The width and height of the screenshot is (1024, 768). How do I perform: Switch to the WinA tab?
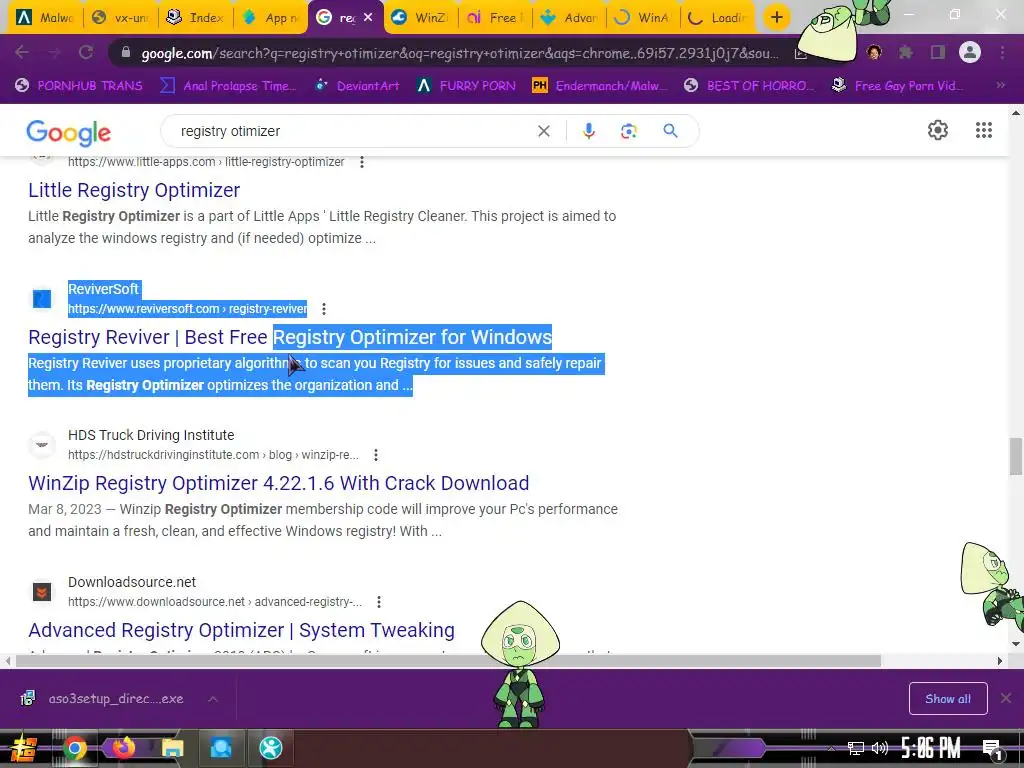(x=644, y=18)
